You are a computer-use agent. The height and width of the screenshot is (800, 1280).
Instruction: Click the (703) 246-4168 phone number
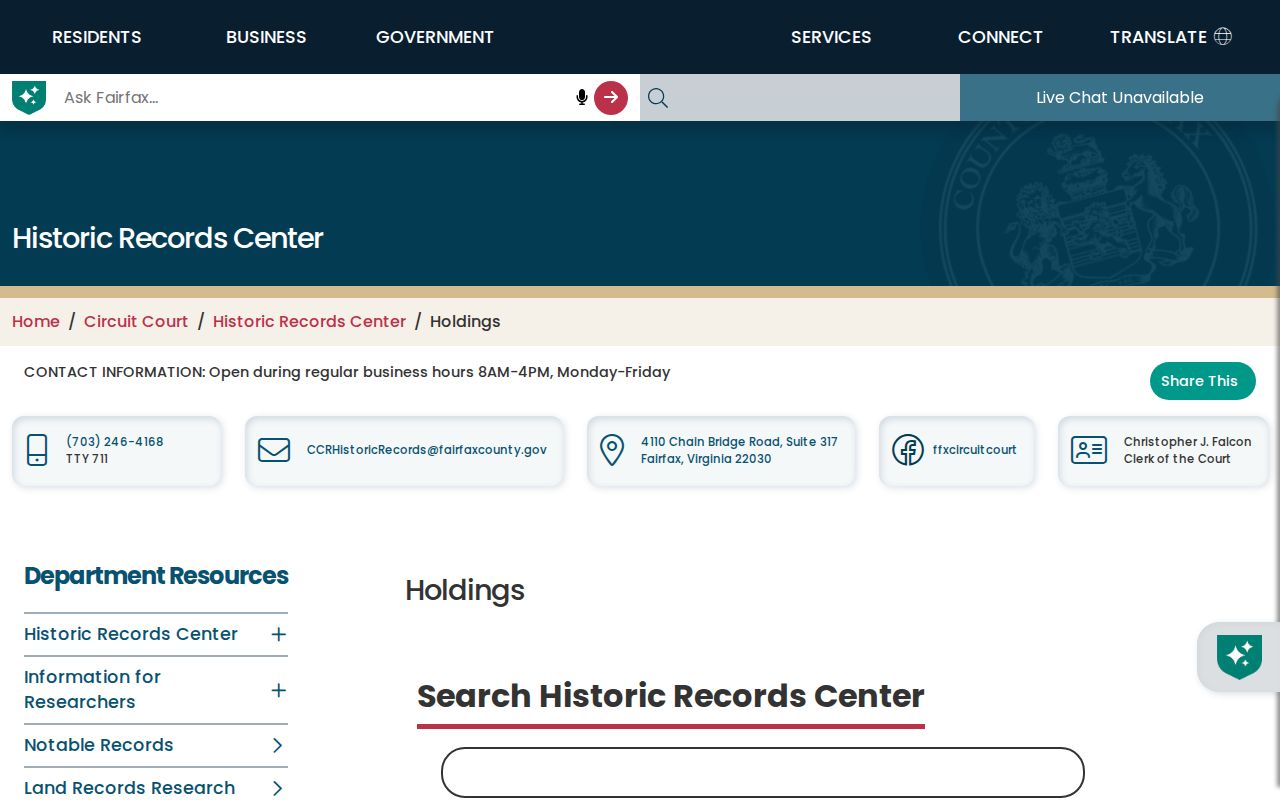[115, 442]
